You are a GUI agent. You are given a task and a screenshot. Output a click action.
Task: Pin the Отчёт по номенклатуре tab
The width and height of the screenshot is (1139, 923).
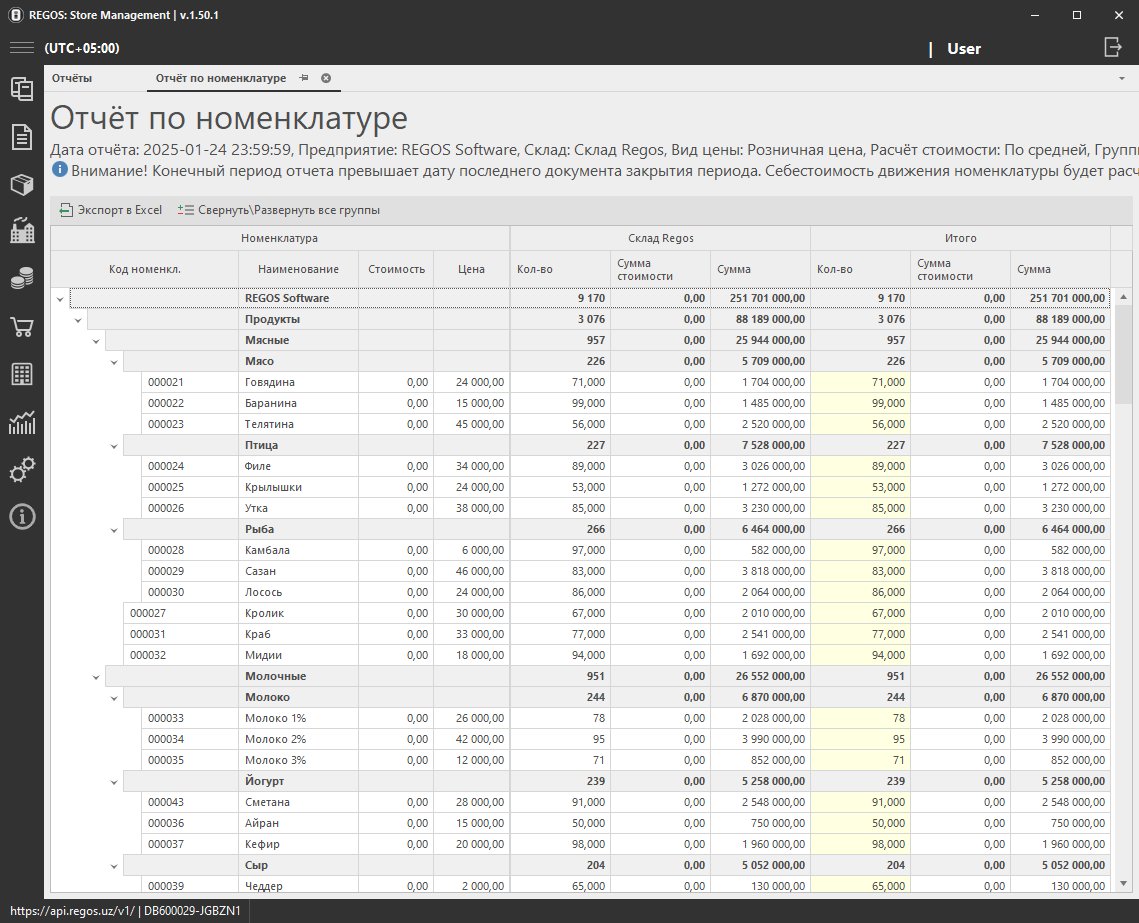pyautogui.click(x=305, y=78)
